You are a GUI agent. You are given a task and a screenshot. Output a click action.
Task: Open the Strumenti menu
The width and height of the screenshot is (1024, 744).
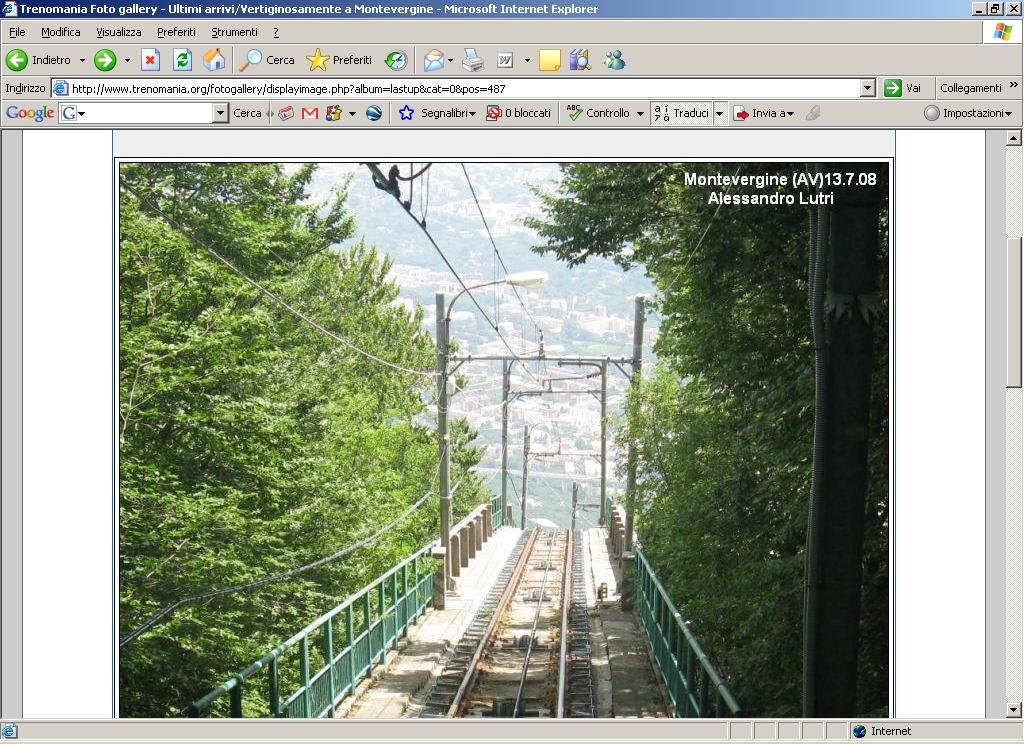pos(234,32)
